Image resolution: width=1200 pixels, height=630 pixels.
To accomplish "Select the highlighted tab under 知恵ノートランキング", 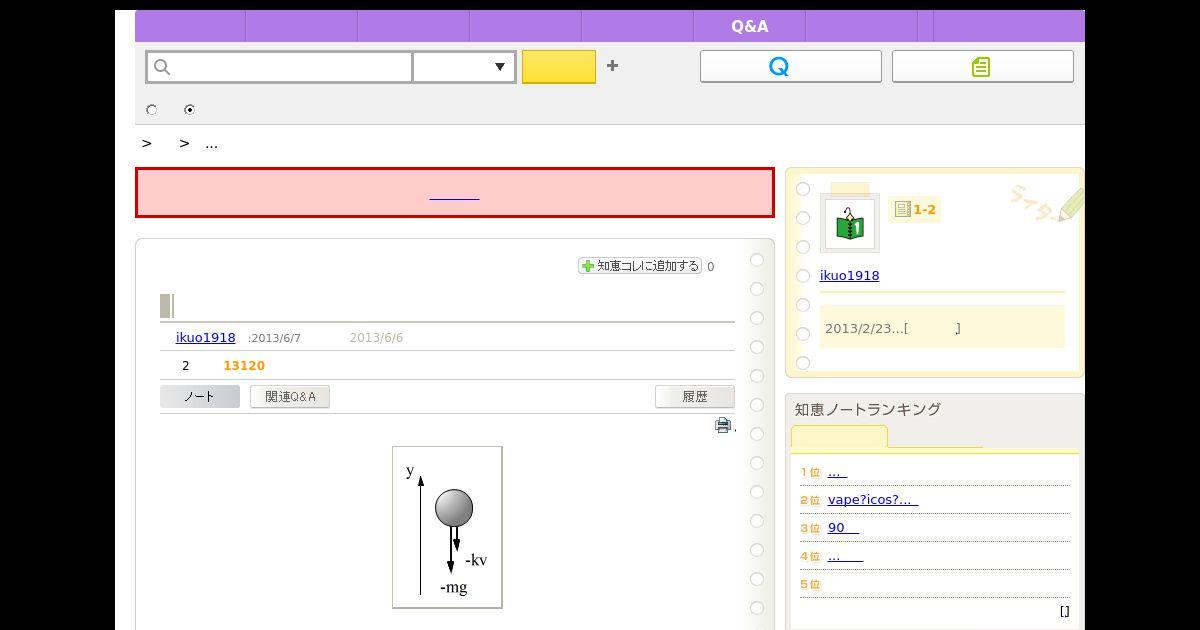I will click(x=839, y=438).
